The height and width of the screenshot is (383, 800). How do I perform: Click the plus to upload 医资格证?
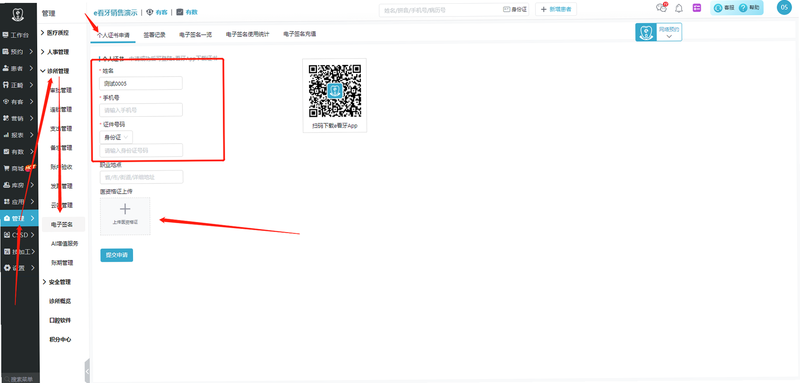[125, 209]
